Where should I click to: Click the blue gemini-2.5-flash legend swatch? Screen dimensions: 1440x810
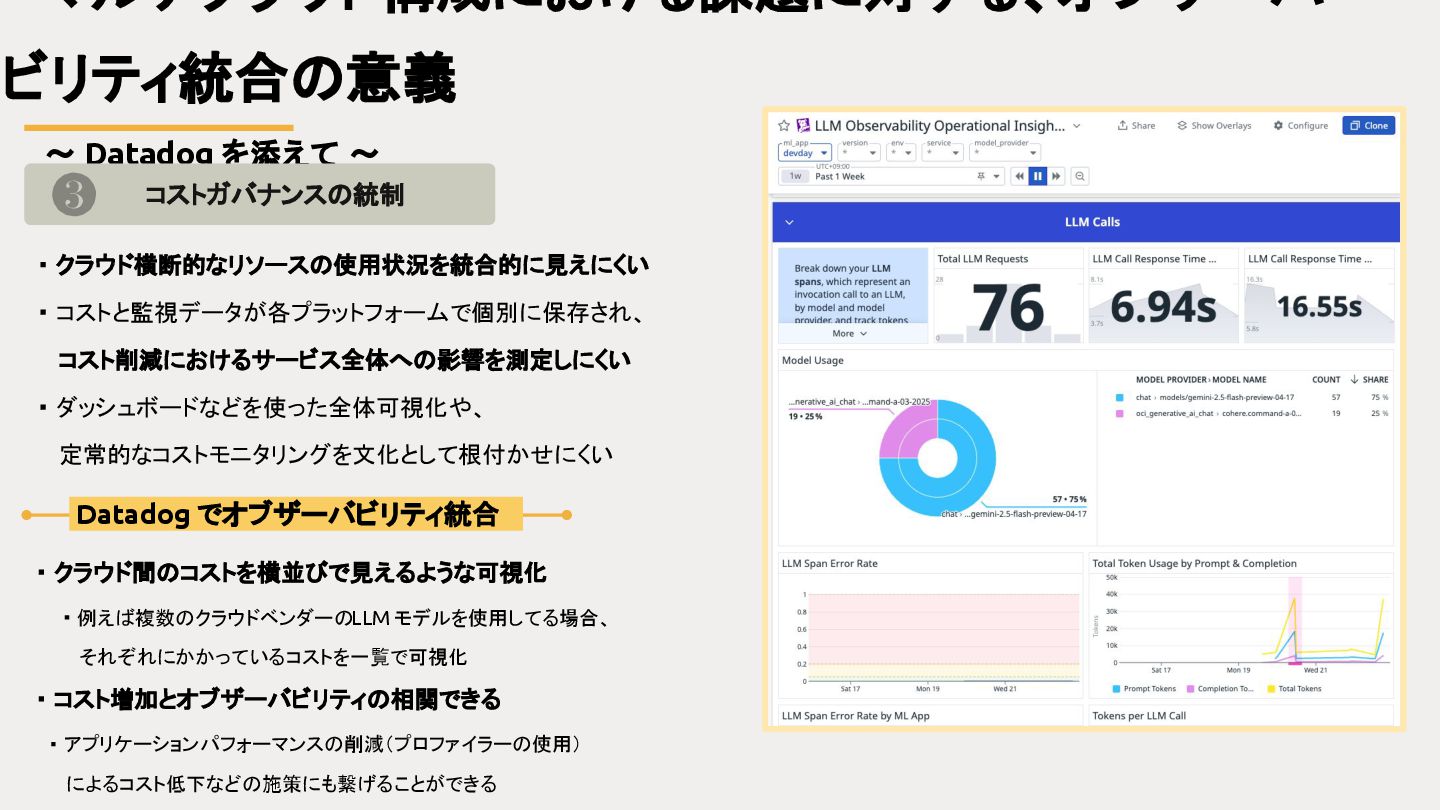[x=1119, y=397]
